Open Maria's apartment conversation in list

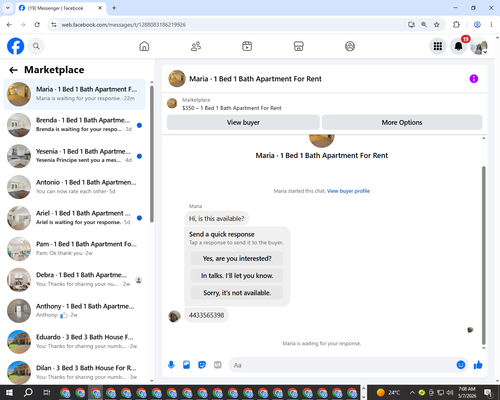pos(74,94)
